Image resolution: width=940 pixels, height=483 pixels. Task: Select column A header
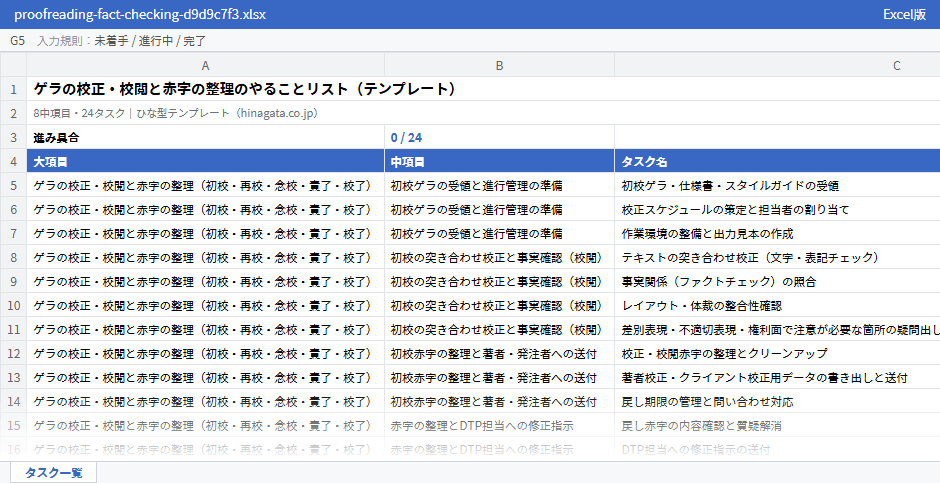(206, 65)
